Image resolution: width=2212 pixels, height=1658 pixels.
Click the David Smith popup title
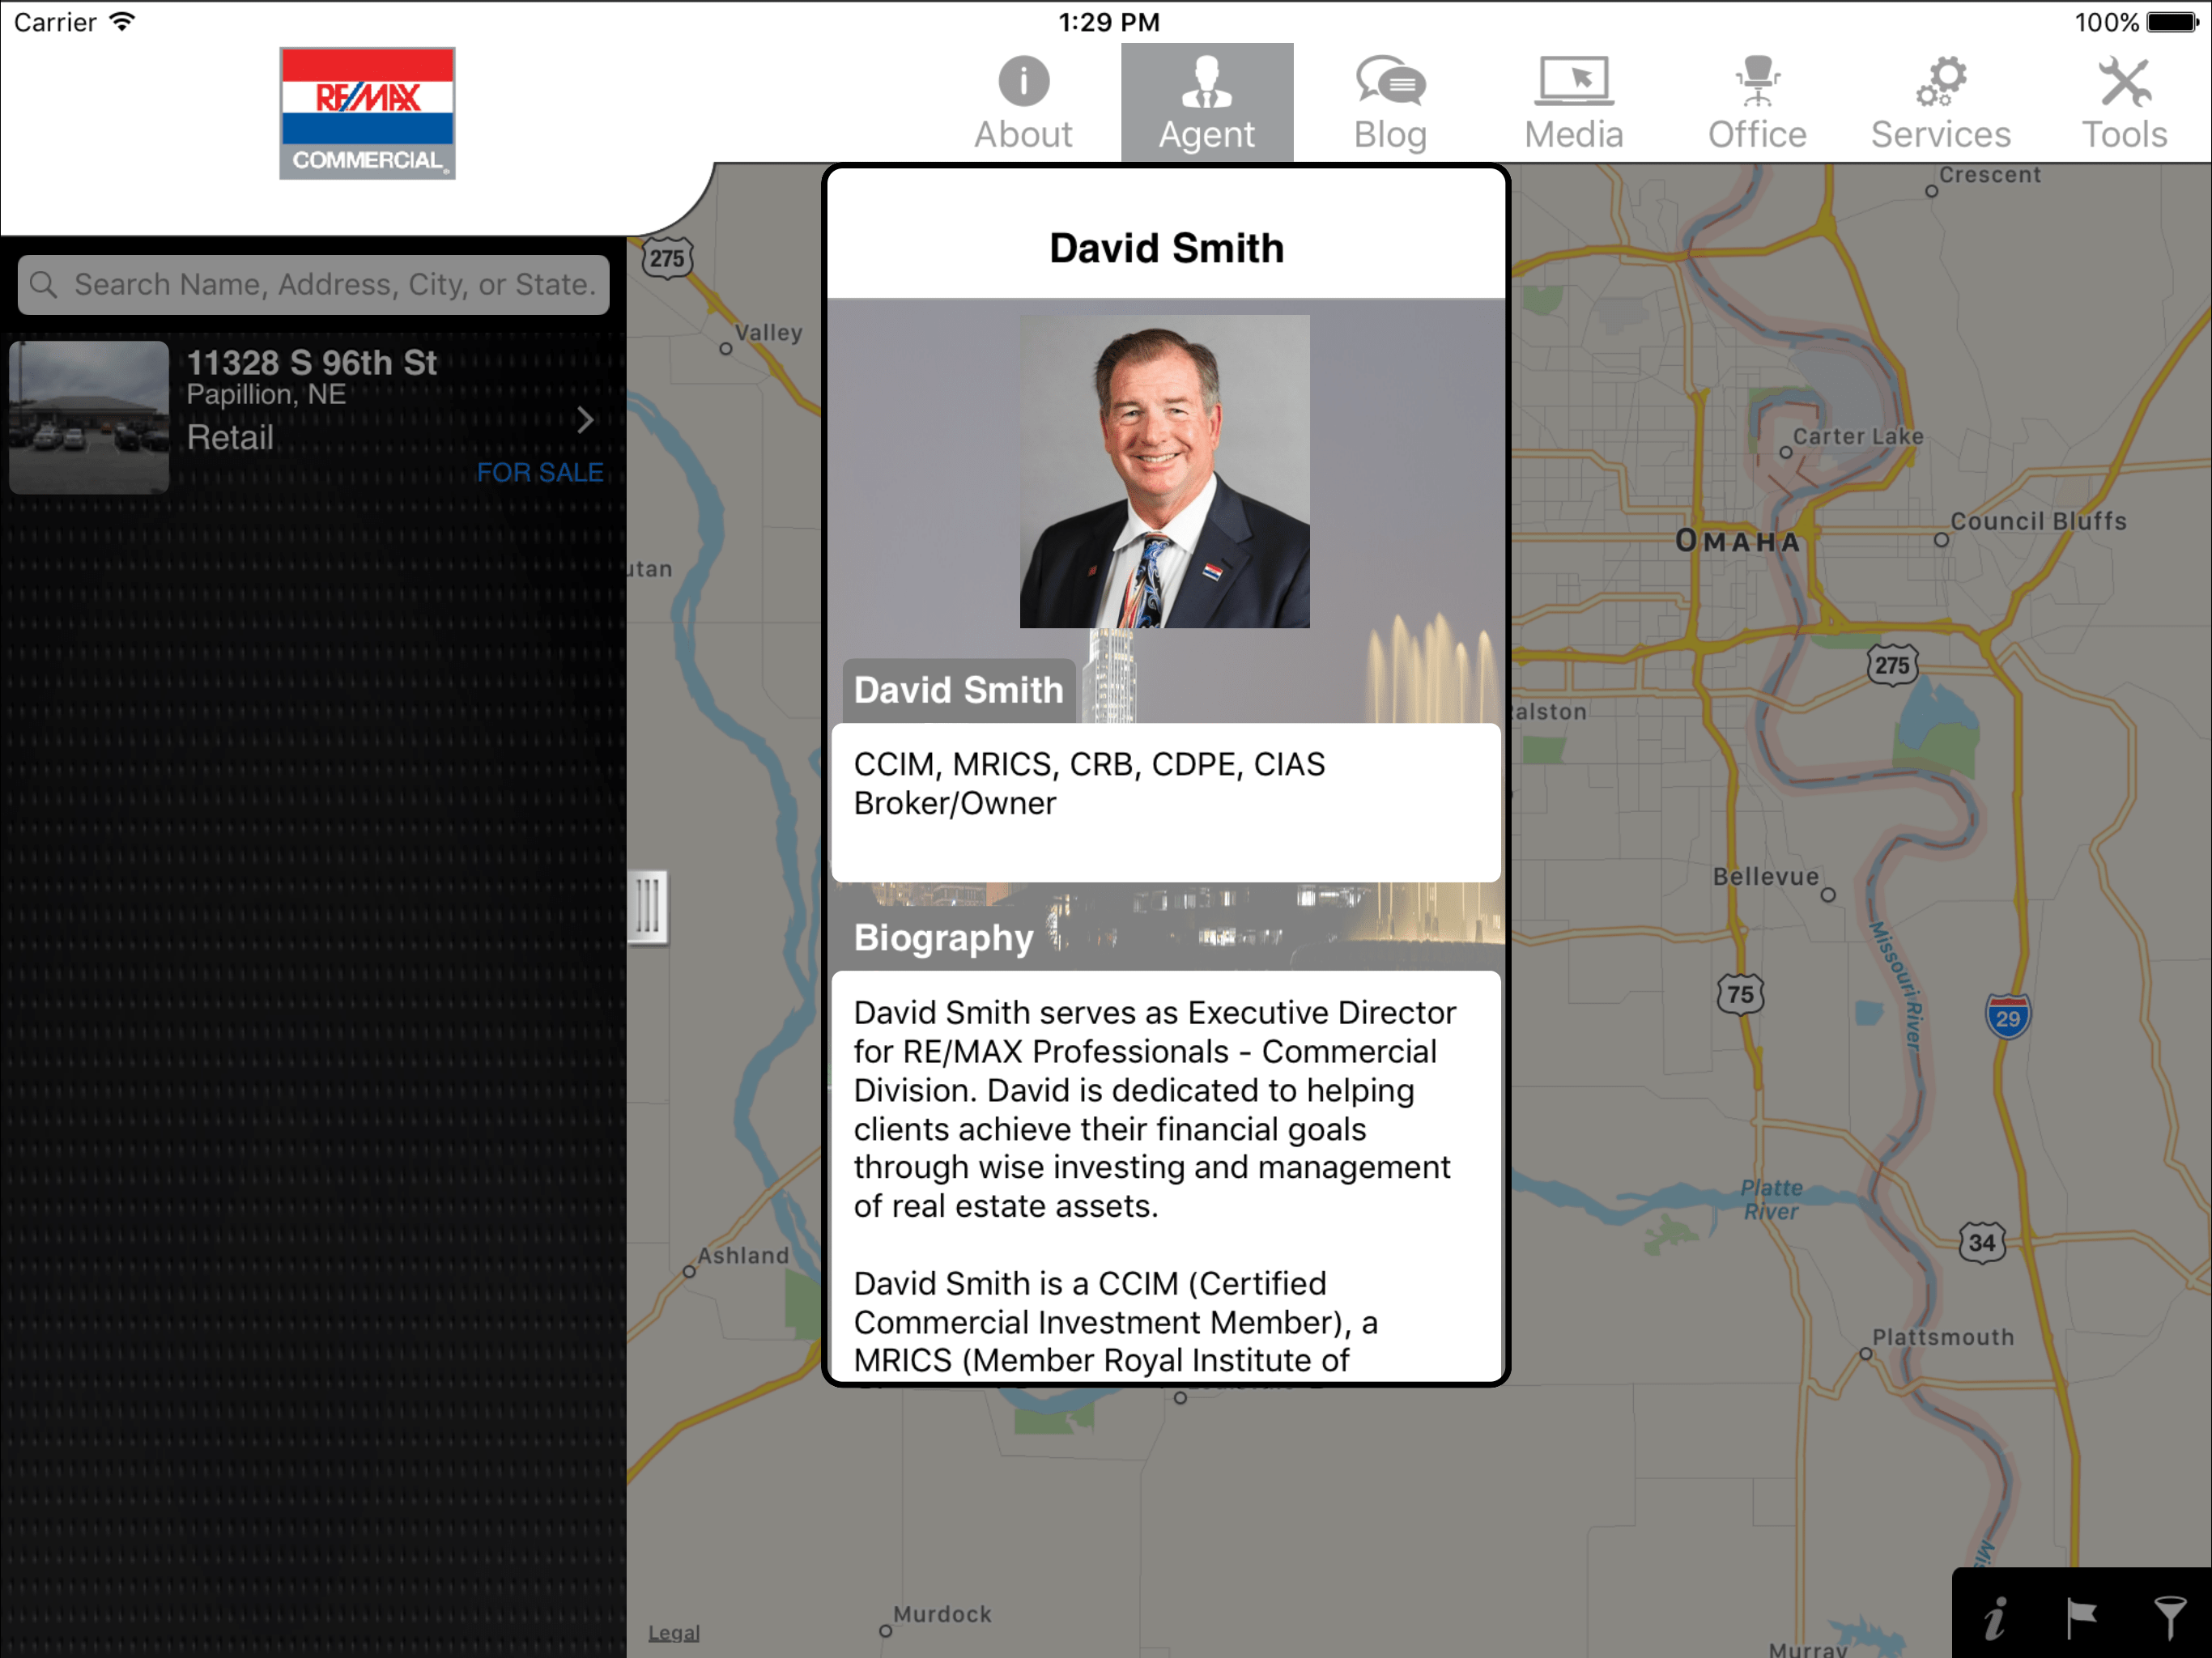click(1166, 248)
